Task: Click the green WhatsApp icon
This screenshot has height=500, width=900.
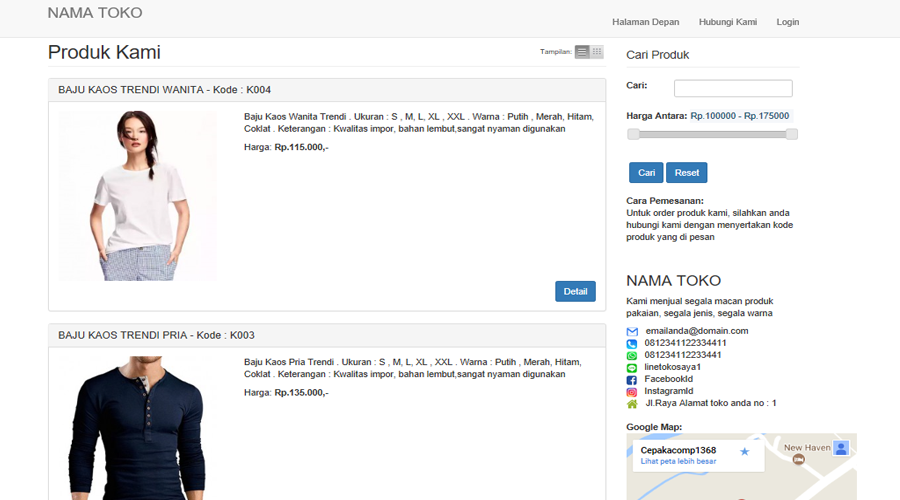Action: tap(632, 355)
